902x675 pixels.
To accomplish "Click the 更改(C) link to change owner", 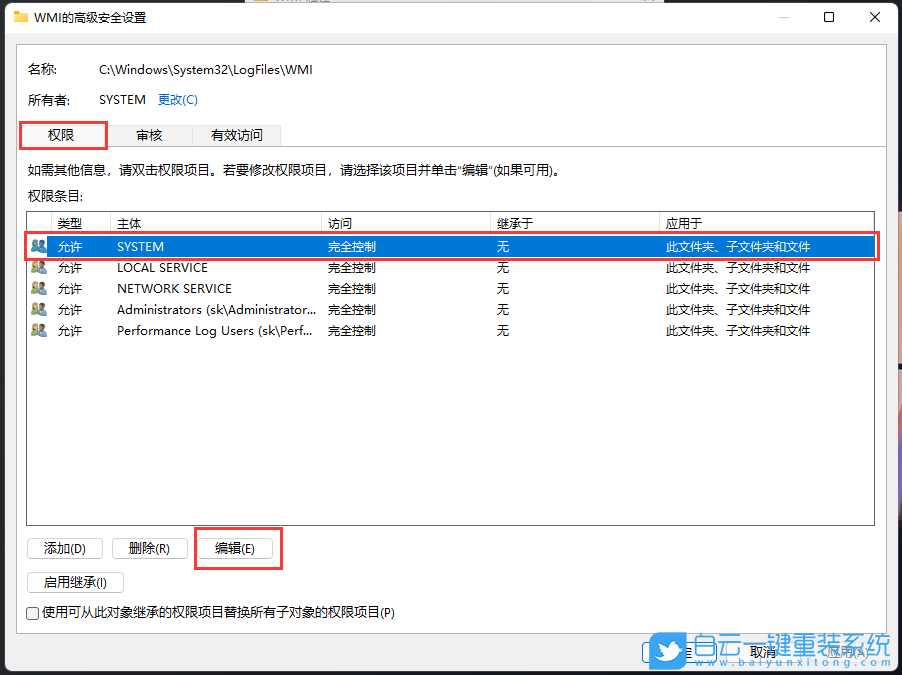I will tap(177, 99).
